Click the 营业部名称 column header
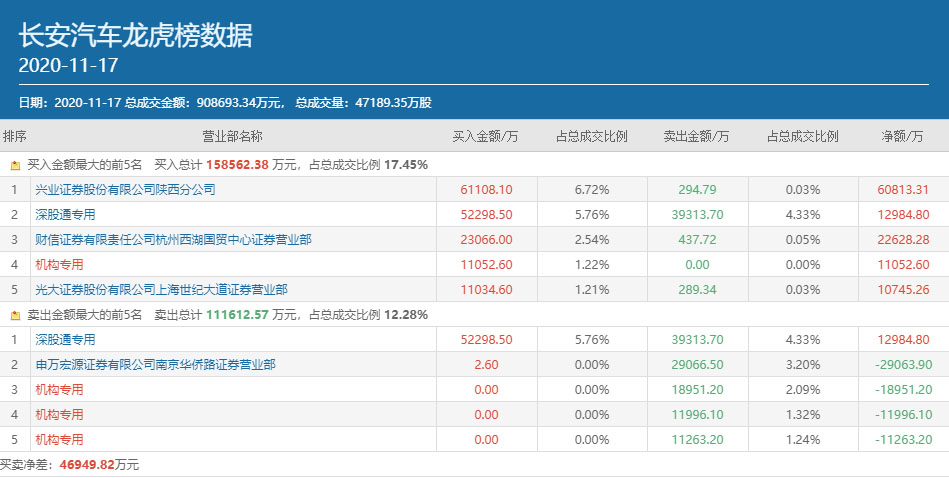 pos(232,136)
